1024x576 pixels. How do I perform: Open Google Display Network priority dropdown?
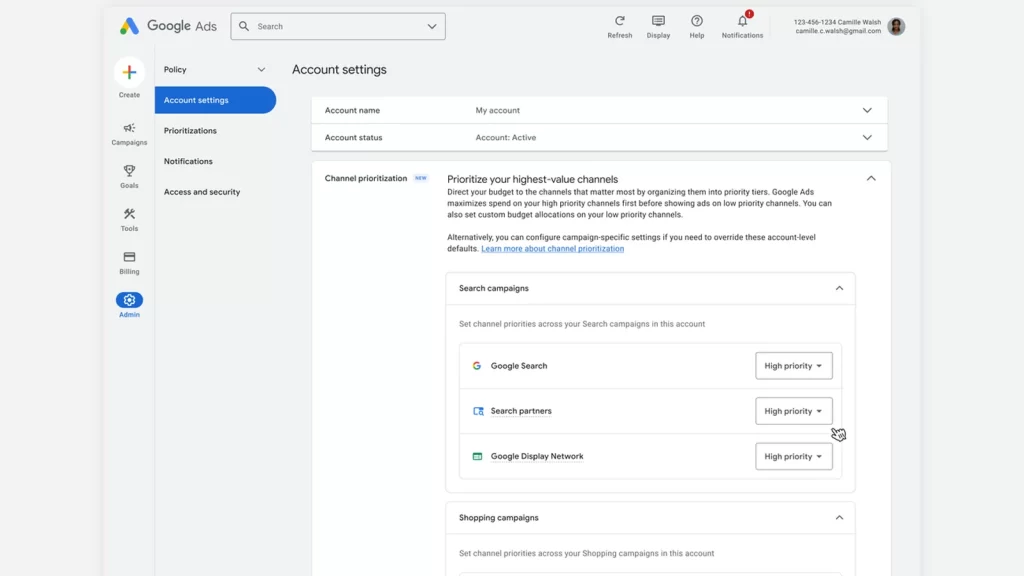tap(793, 456)
